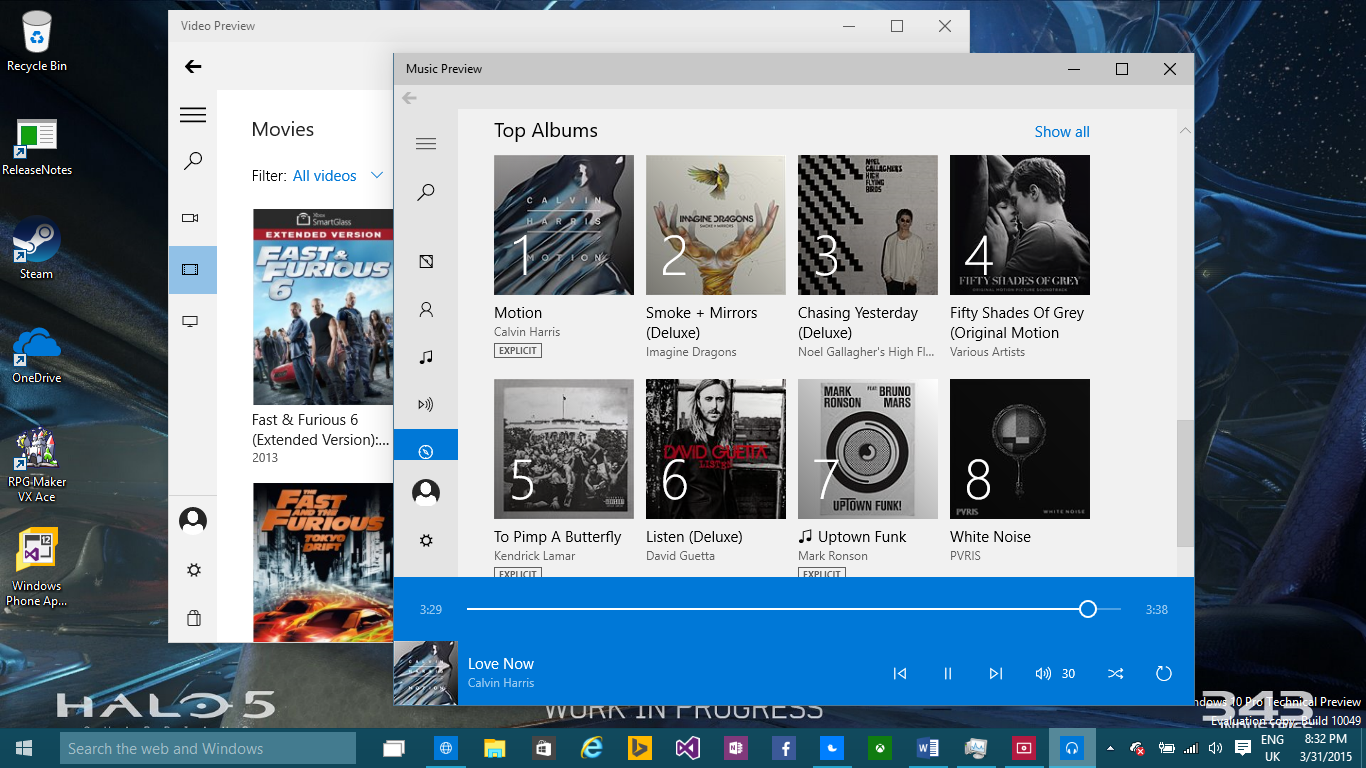Open Songs view music-note icon
The width and height of the screenshot is (1366, 768).
coord(426,357)
